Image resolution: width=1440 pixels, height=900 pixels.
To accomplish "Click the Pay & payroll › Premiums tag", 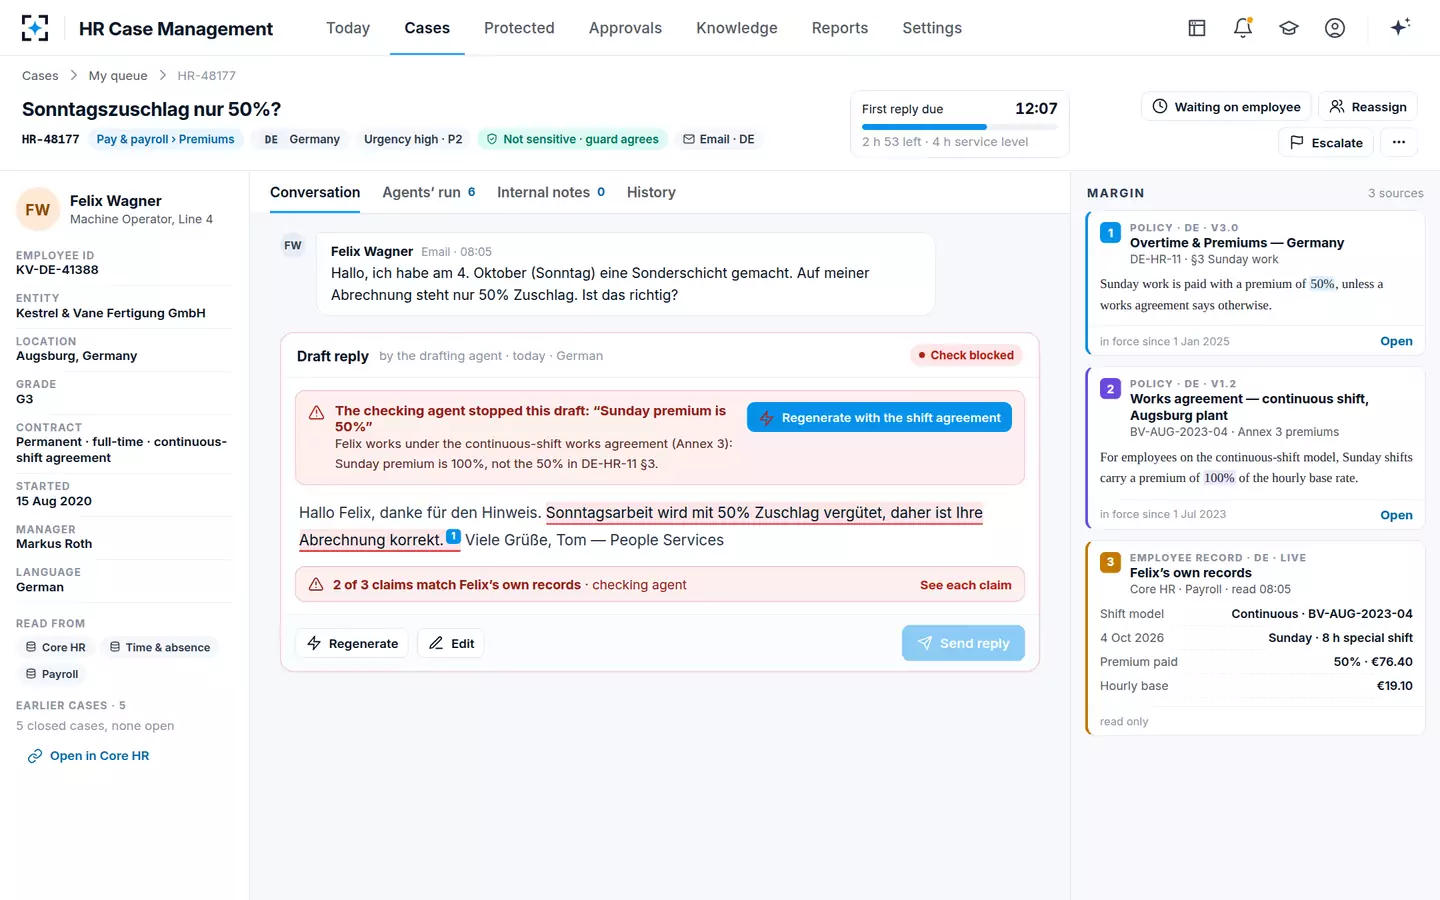I will pyautogui.click(x=165, y=139).
